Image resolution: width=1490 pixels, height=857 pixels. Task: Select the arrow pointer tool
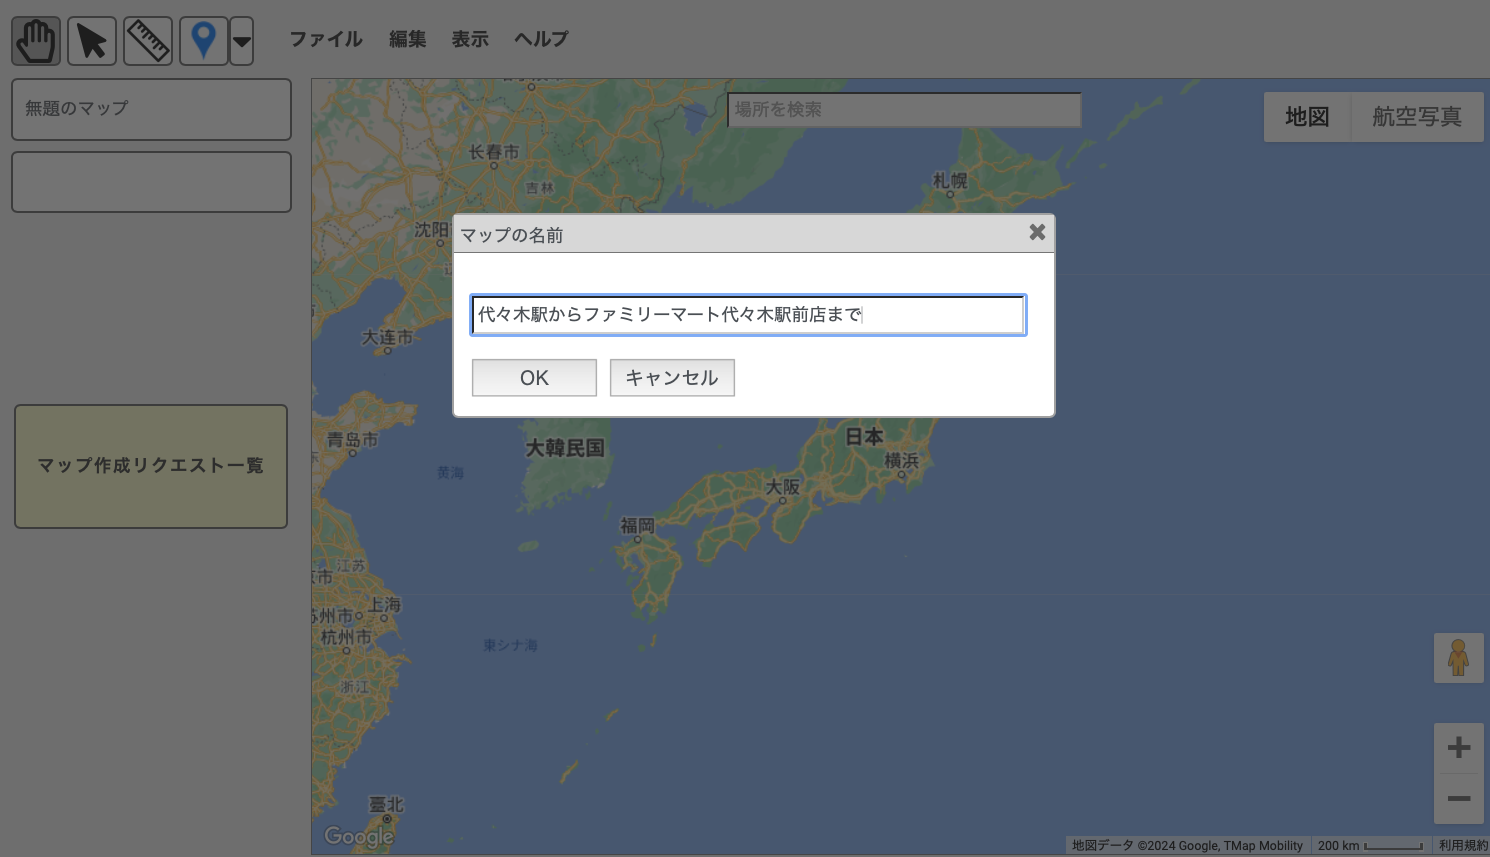click(x=92, y=41)
